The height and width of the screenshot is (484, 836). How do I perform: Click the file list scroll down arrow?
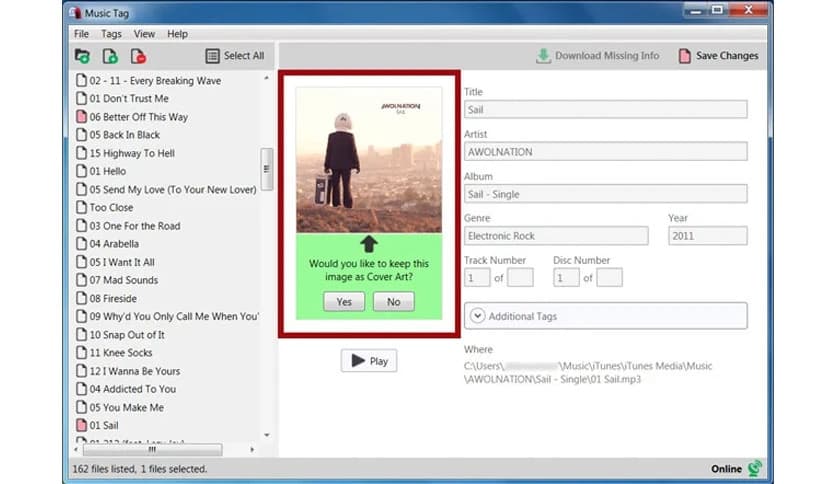tap(267, 435)
